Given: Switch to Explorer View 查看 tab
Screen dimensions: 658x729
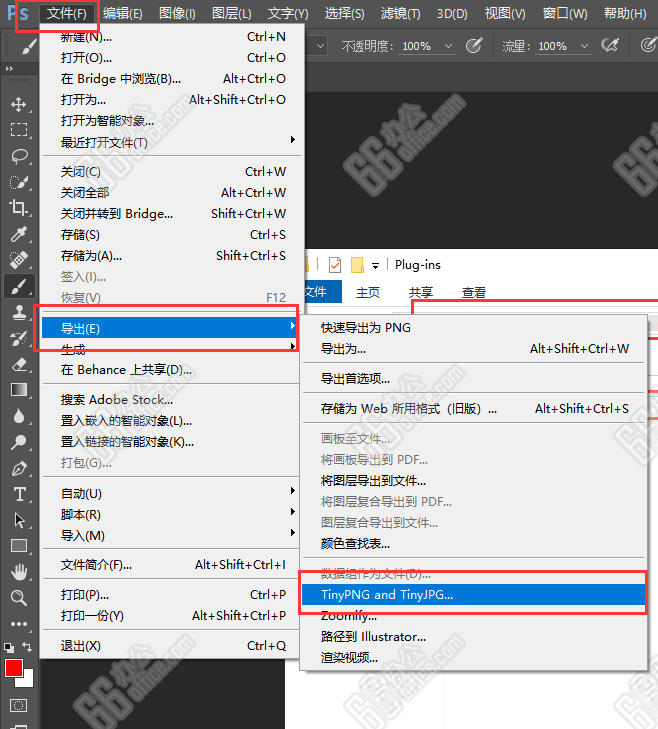Looking at the screenshot, I should (x=474, y=292).
